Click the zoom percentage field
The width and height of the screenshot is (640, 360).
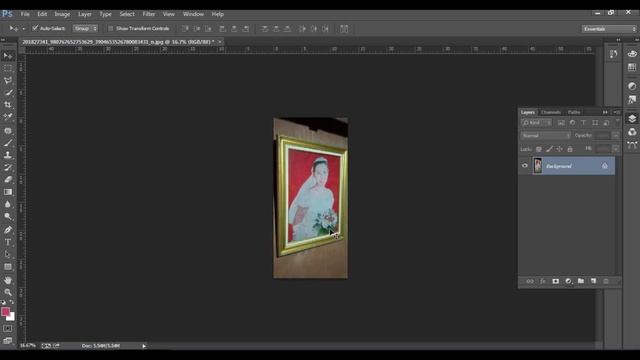coord(27,346)
